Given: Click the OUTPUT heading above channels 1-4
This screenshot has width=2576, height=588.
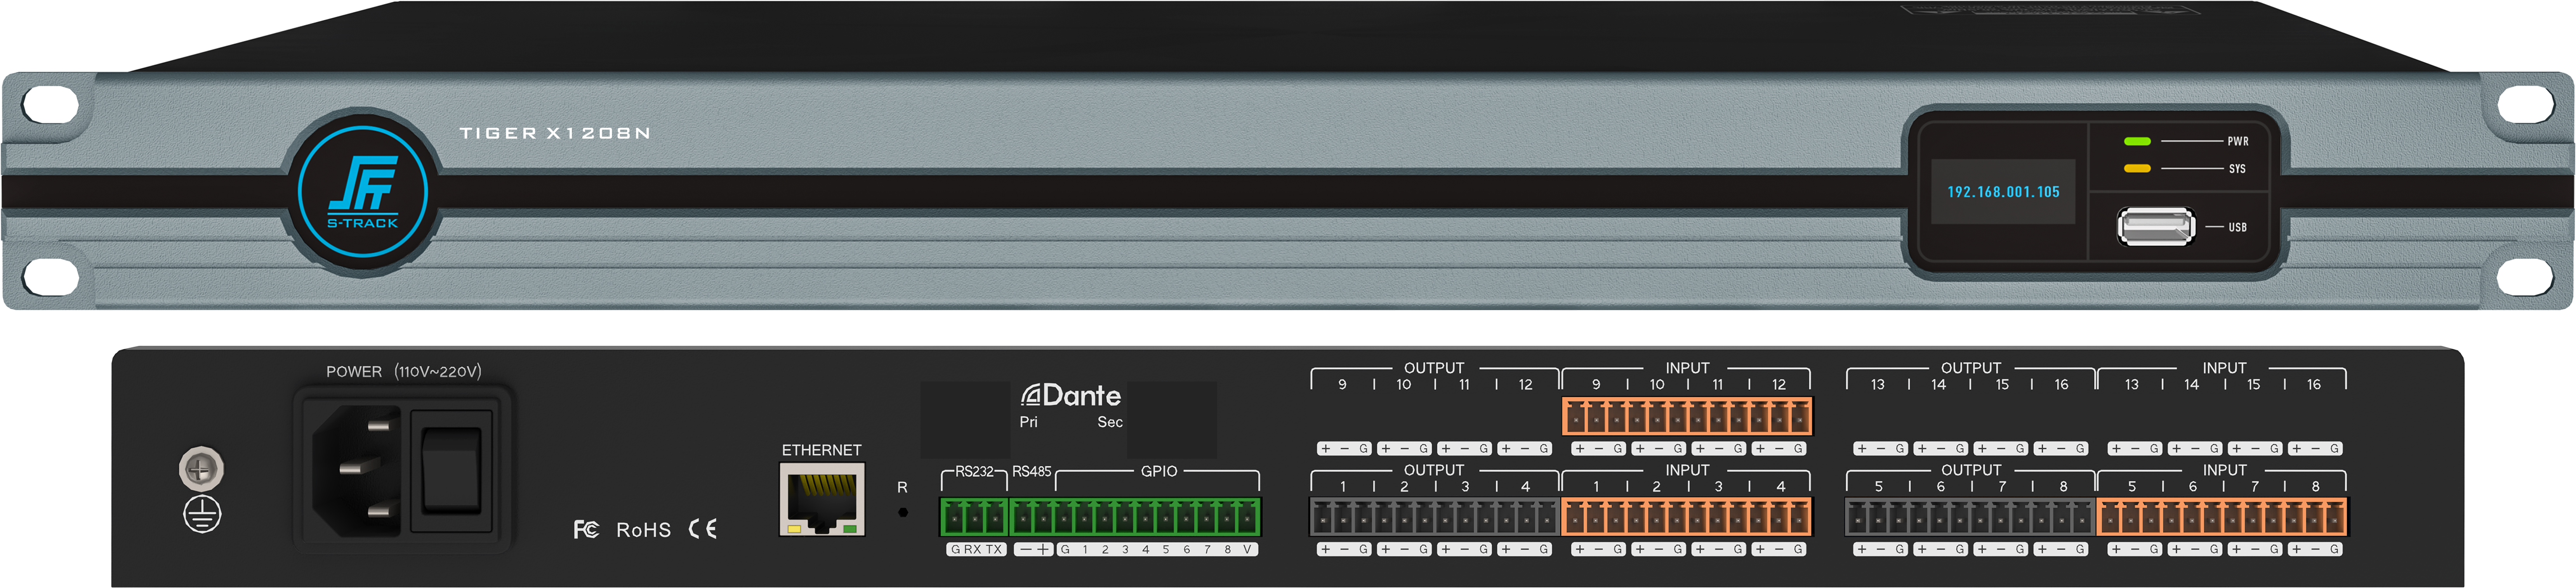Looking at the screenshot, I should [x=1434, y=470].
